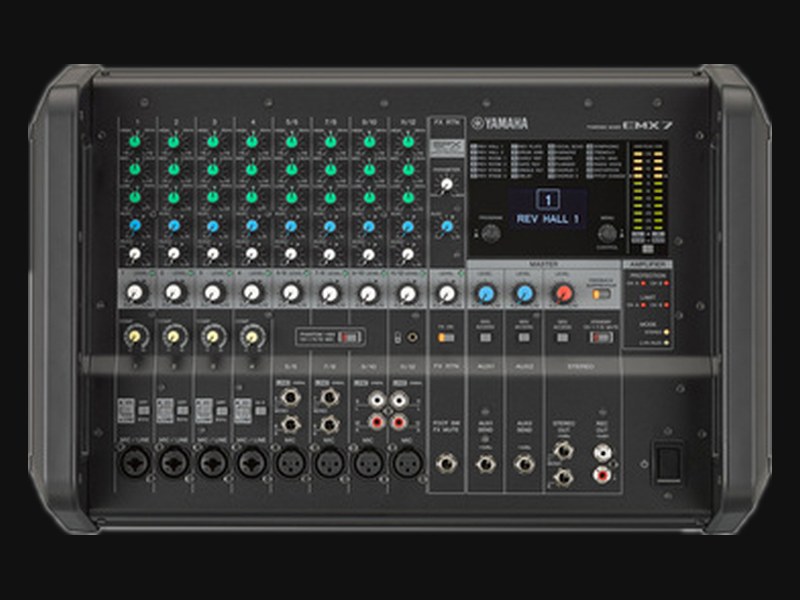The width and height of the screenshot is (800, 600).
Task: Toggle the small switch above channel 1 MIC/LINE input
Action: click(144, 410)
